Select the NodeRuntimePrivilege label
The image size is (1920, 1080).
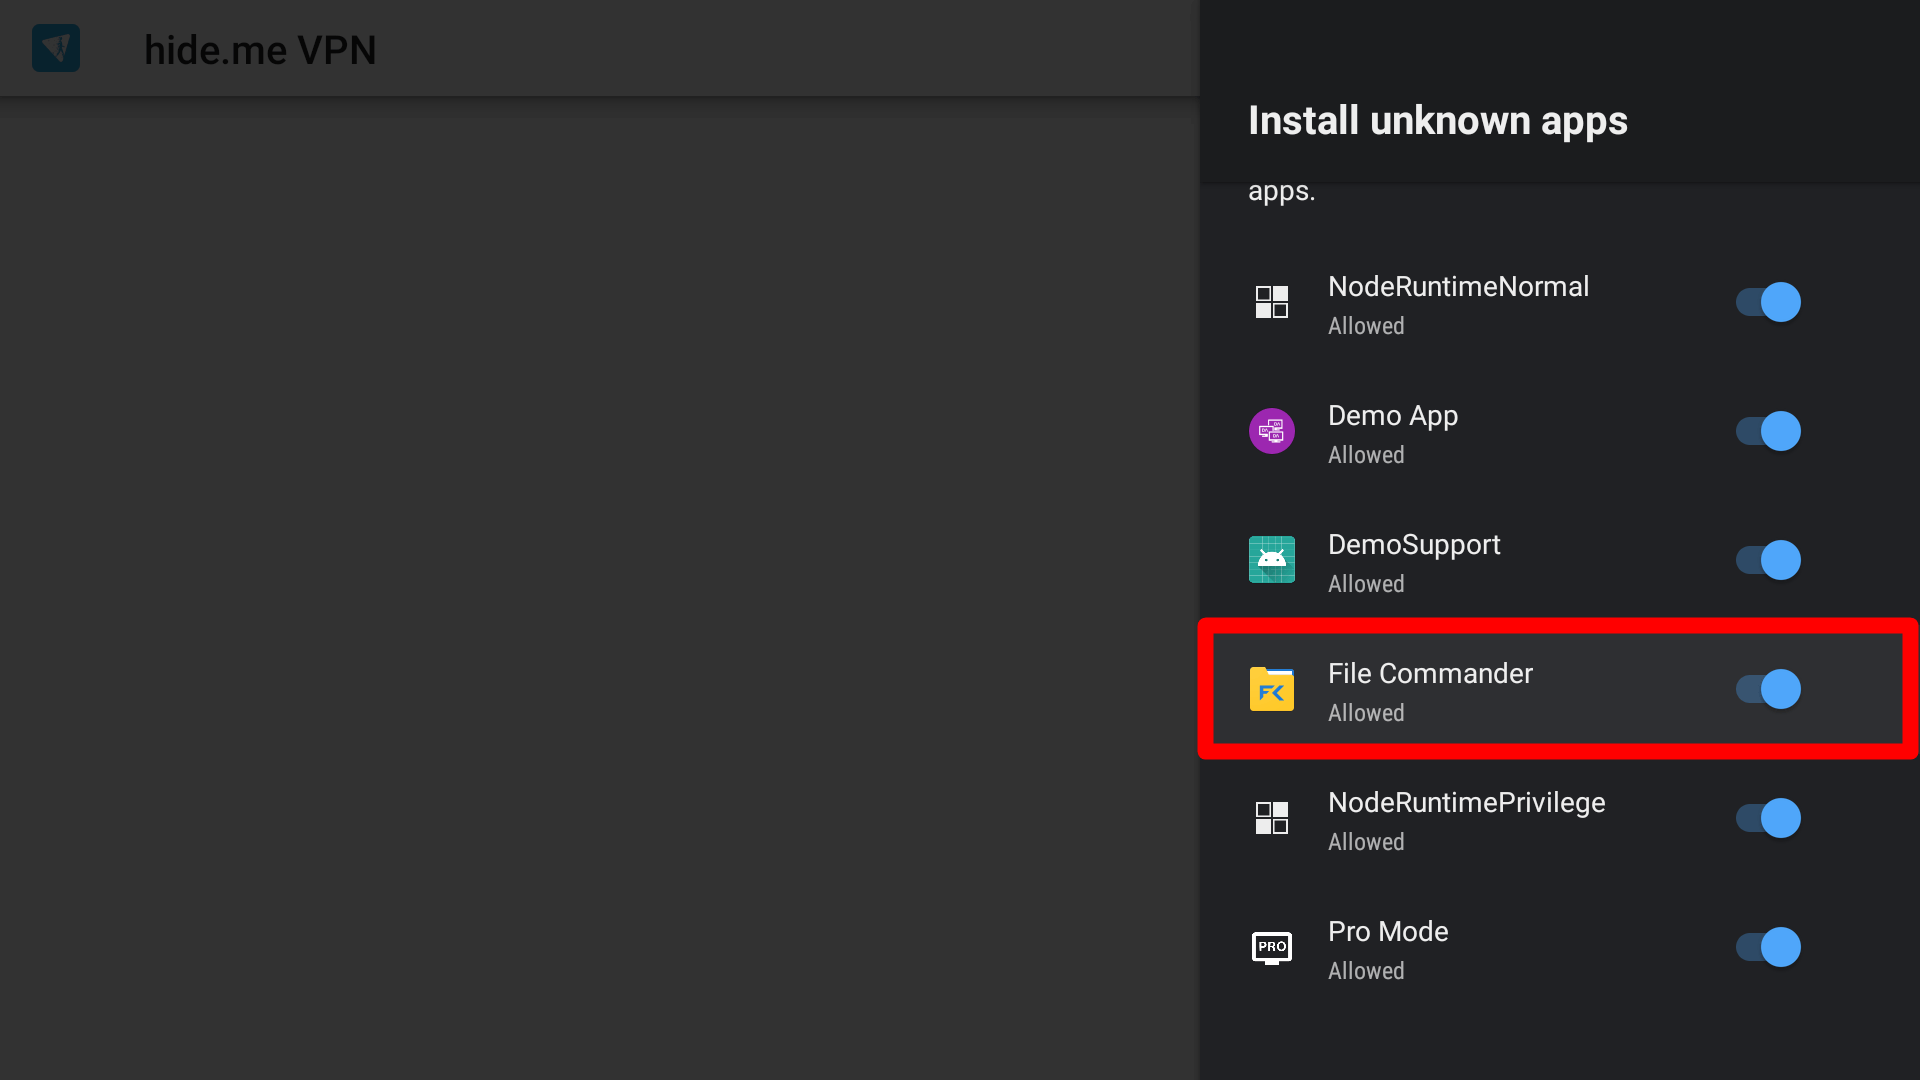pyautogui.click(x=1466, y=803)
